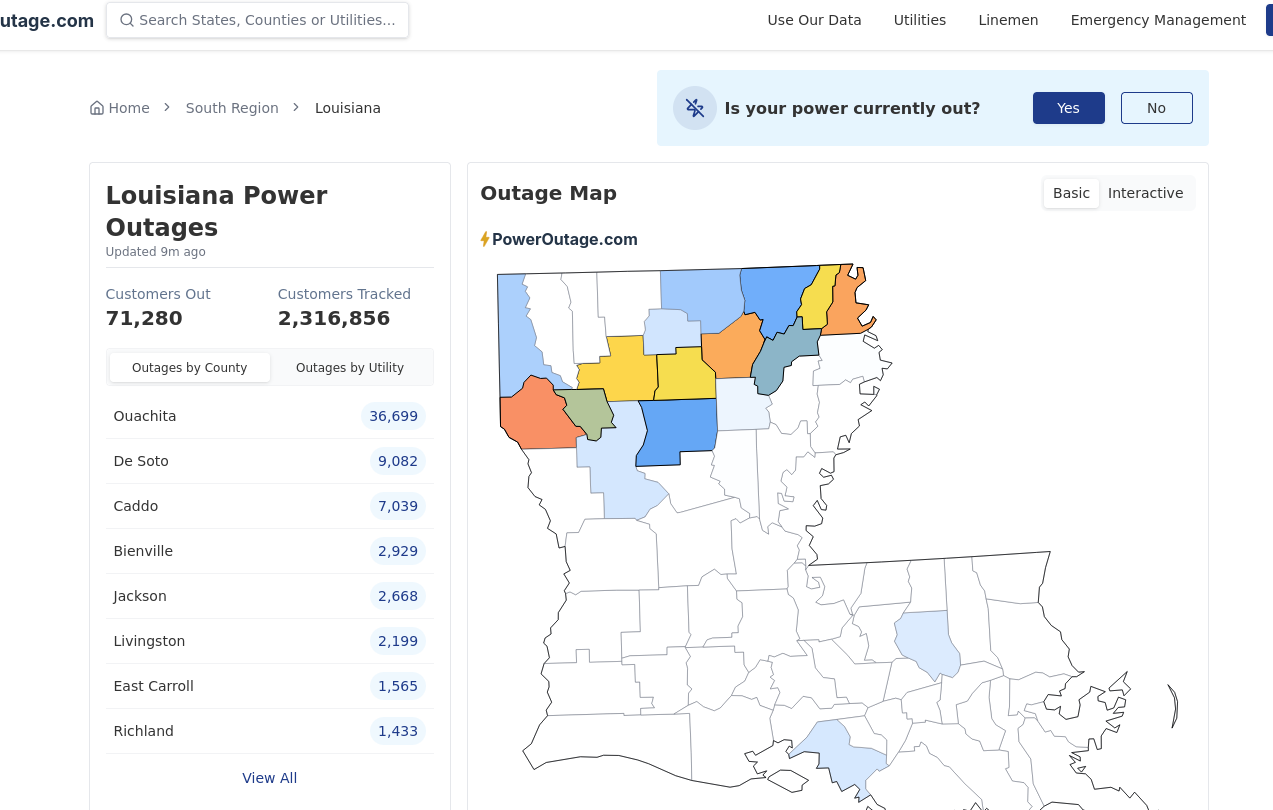Screen dimensions: 1273x810
Task: Open the Use Our Data menu
Action: click(814, 20)
